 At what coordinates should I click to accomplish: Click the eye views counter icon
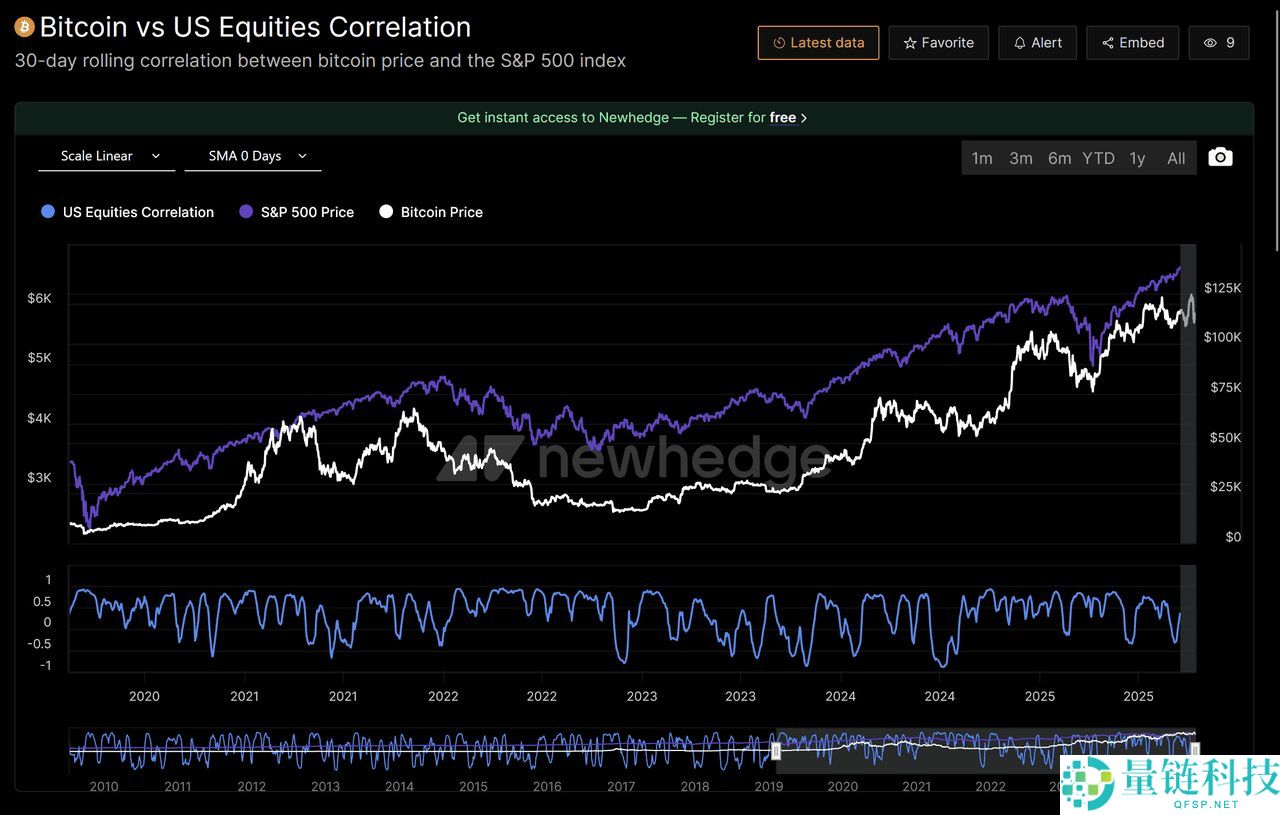(x=1210, y=43)
